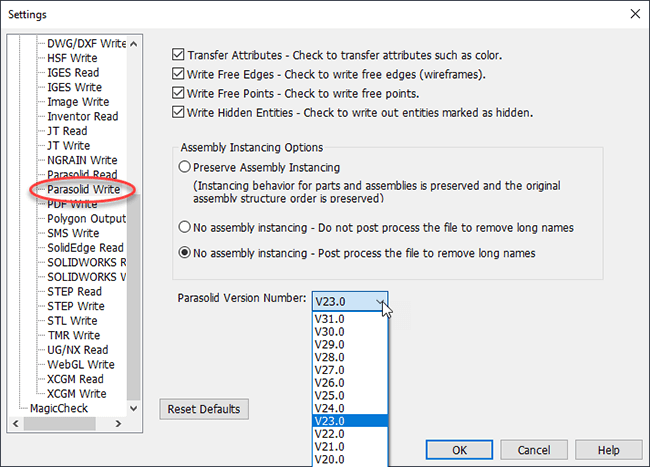Select MagicCheck tree node
Viewport: 650px width, 467px height.
pos(59,408)
